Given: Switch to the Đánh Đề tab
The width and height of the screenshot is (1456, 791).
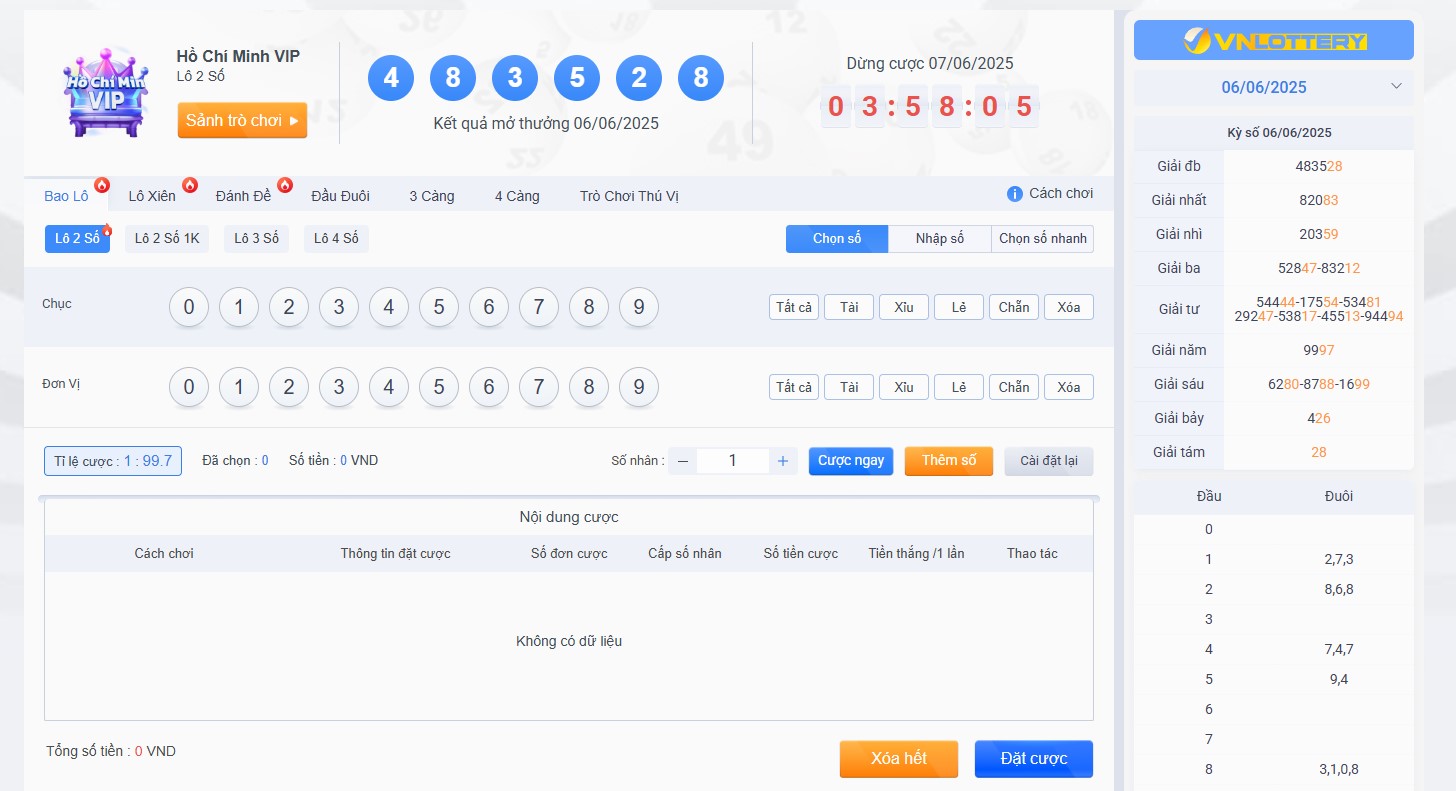Looking at the screenshot, I should [243, 196].
